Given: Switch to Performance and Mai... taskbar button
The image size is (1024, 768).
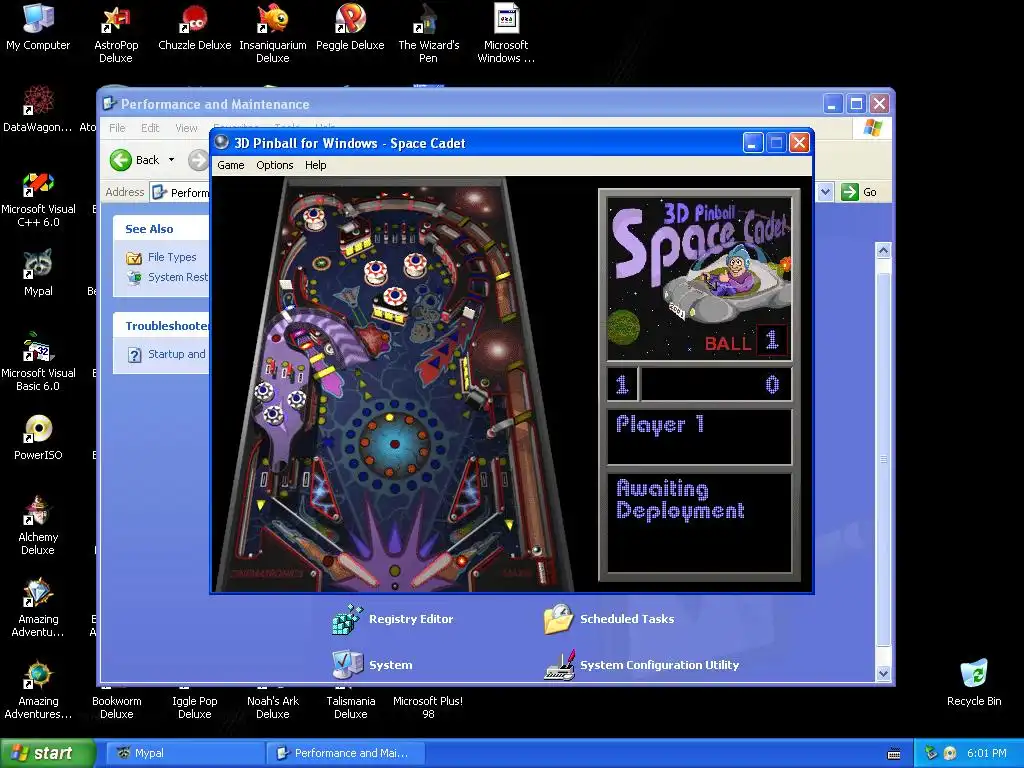Looking at the screenshot, I should (346, 753).
